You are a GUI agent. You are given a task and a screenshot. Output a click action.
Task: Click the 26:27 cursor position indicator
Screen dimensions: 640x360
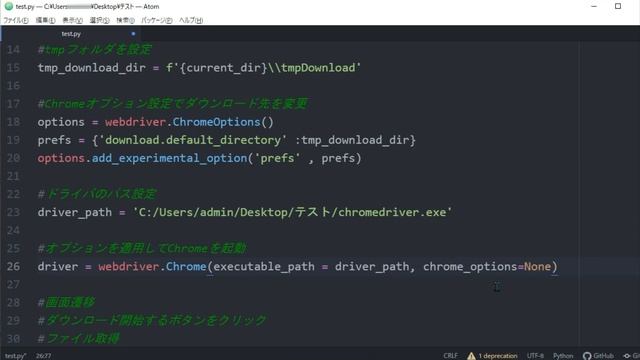coord(43,356)
